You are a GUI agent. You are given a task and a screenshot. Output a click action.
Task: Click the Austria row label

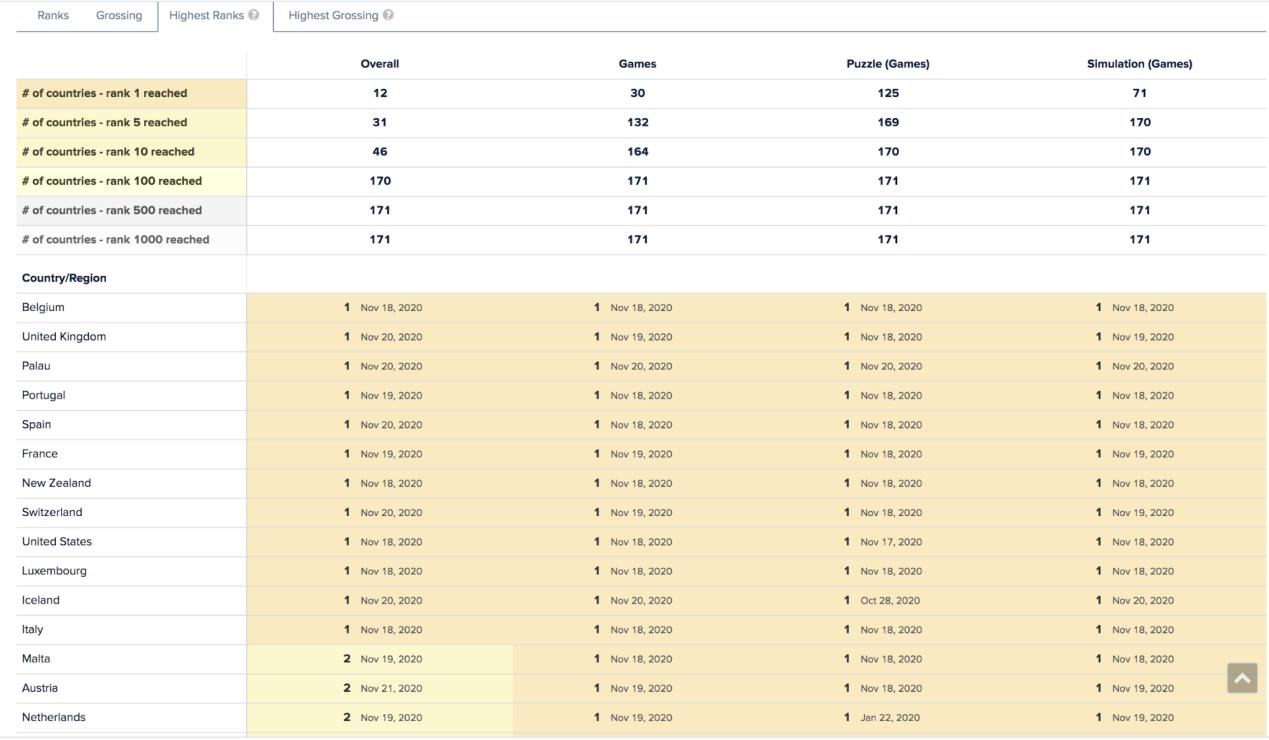click(x=40, y=688)
